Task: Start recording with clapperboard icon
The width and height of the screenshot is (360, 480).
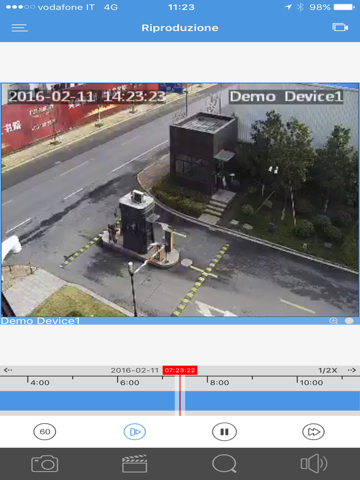Action: [x=134, y=464]
